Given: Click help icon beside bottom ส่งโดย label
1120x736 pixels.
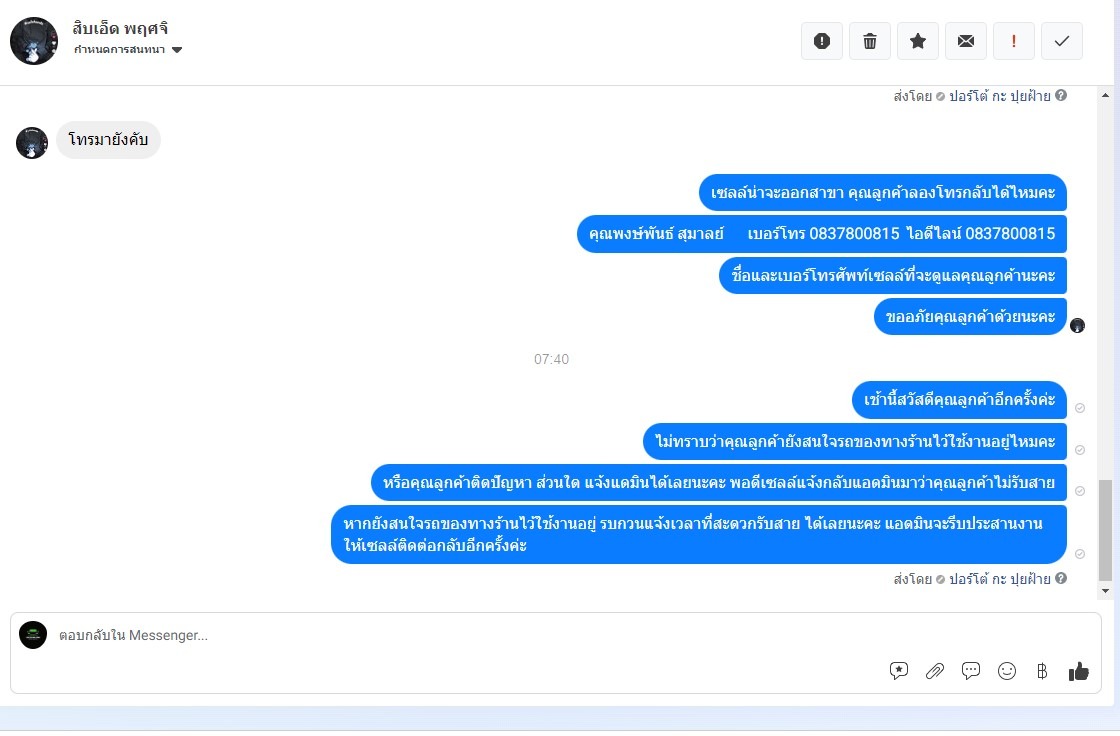Looking at the screenshot, I should [1061, 578].
